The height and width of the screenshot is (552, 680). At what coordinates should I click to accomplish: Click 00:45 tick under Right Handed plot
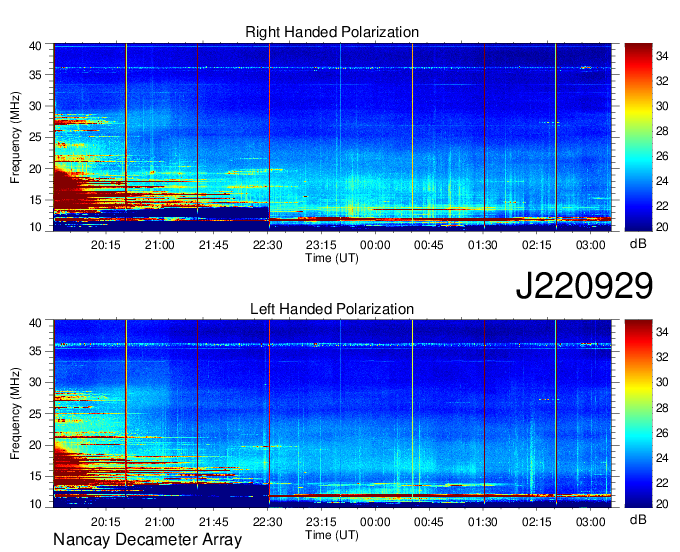tap(429, 245)
